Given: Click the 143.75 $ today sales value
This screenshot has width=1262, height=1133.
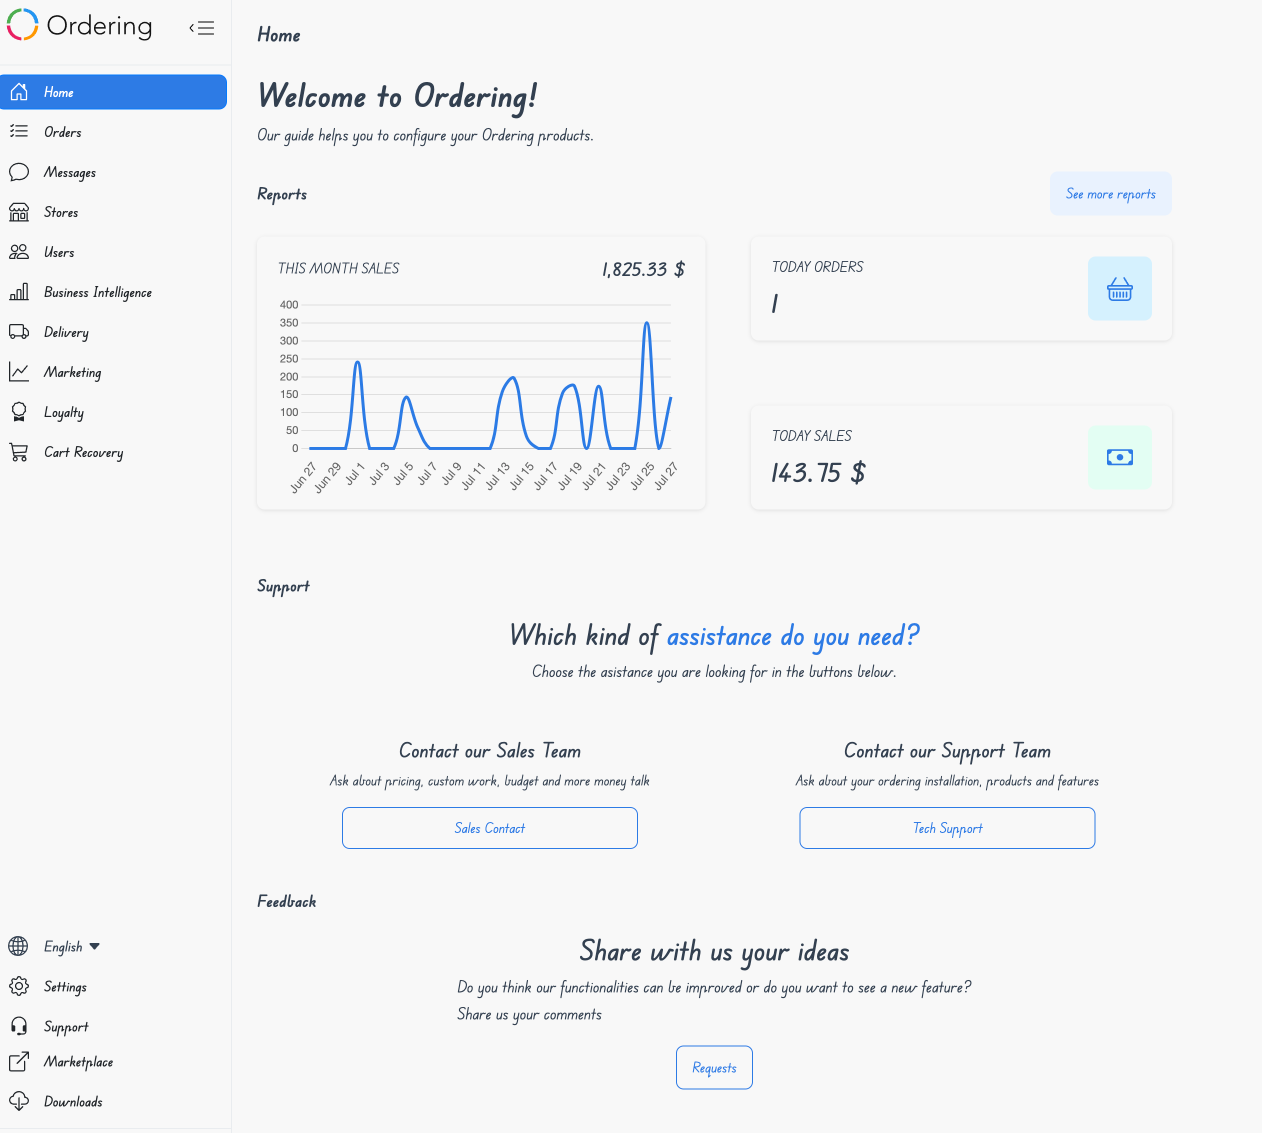Looking at the screenshot, I should coord(818,472).
